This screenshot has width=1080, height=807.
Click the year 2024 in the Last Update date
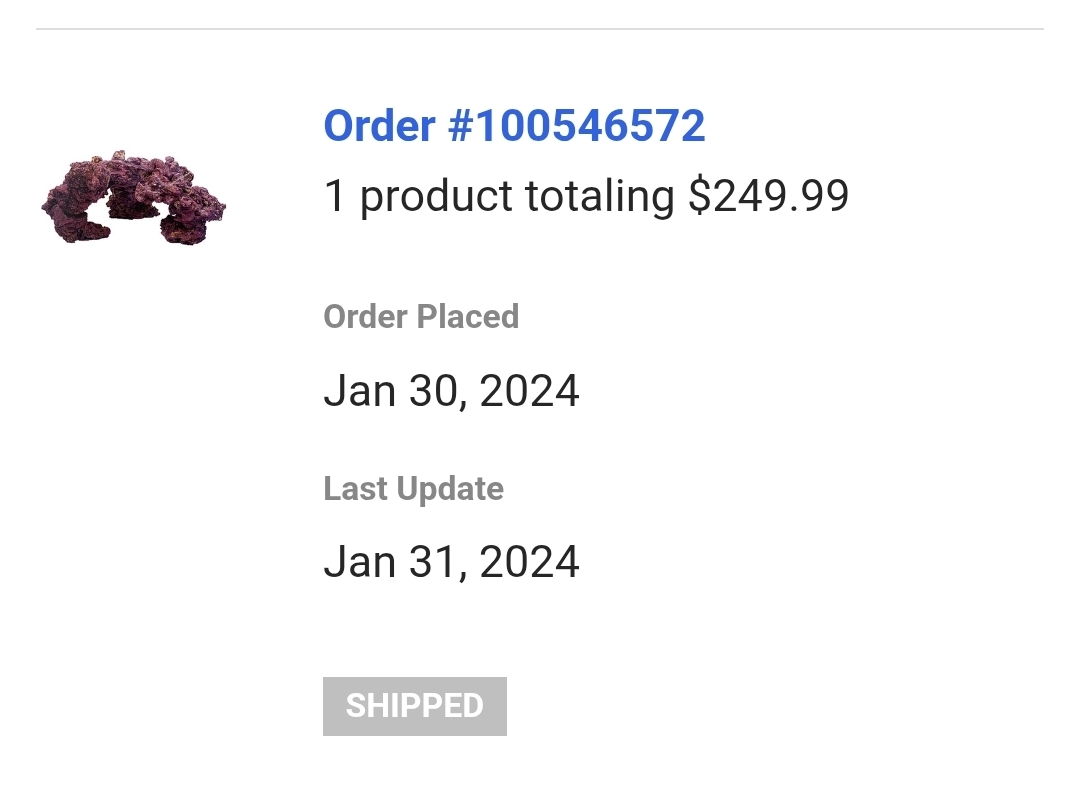coord(529,562)
